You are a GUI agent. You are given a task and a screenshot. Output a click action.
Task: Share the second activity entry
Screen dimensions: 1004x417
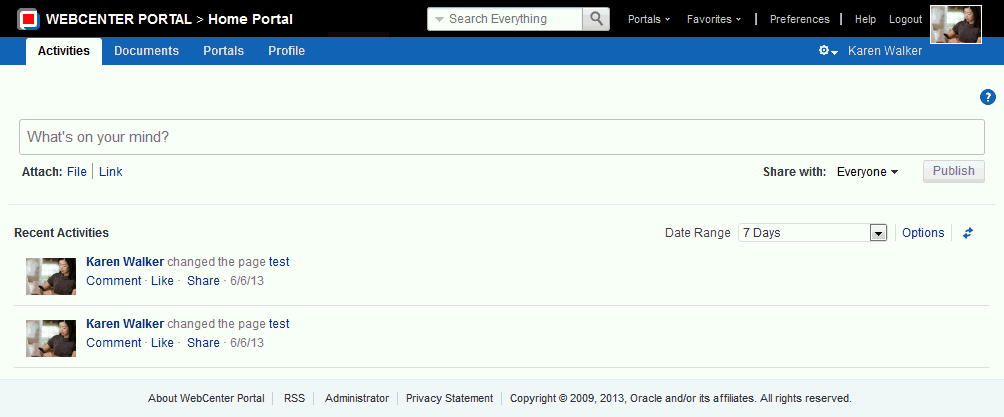(x=204, y=343)
